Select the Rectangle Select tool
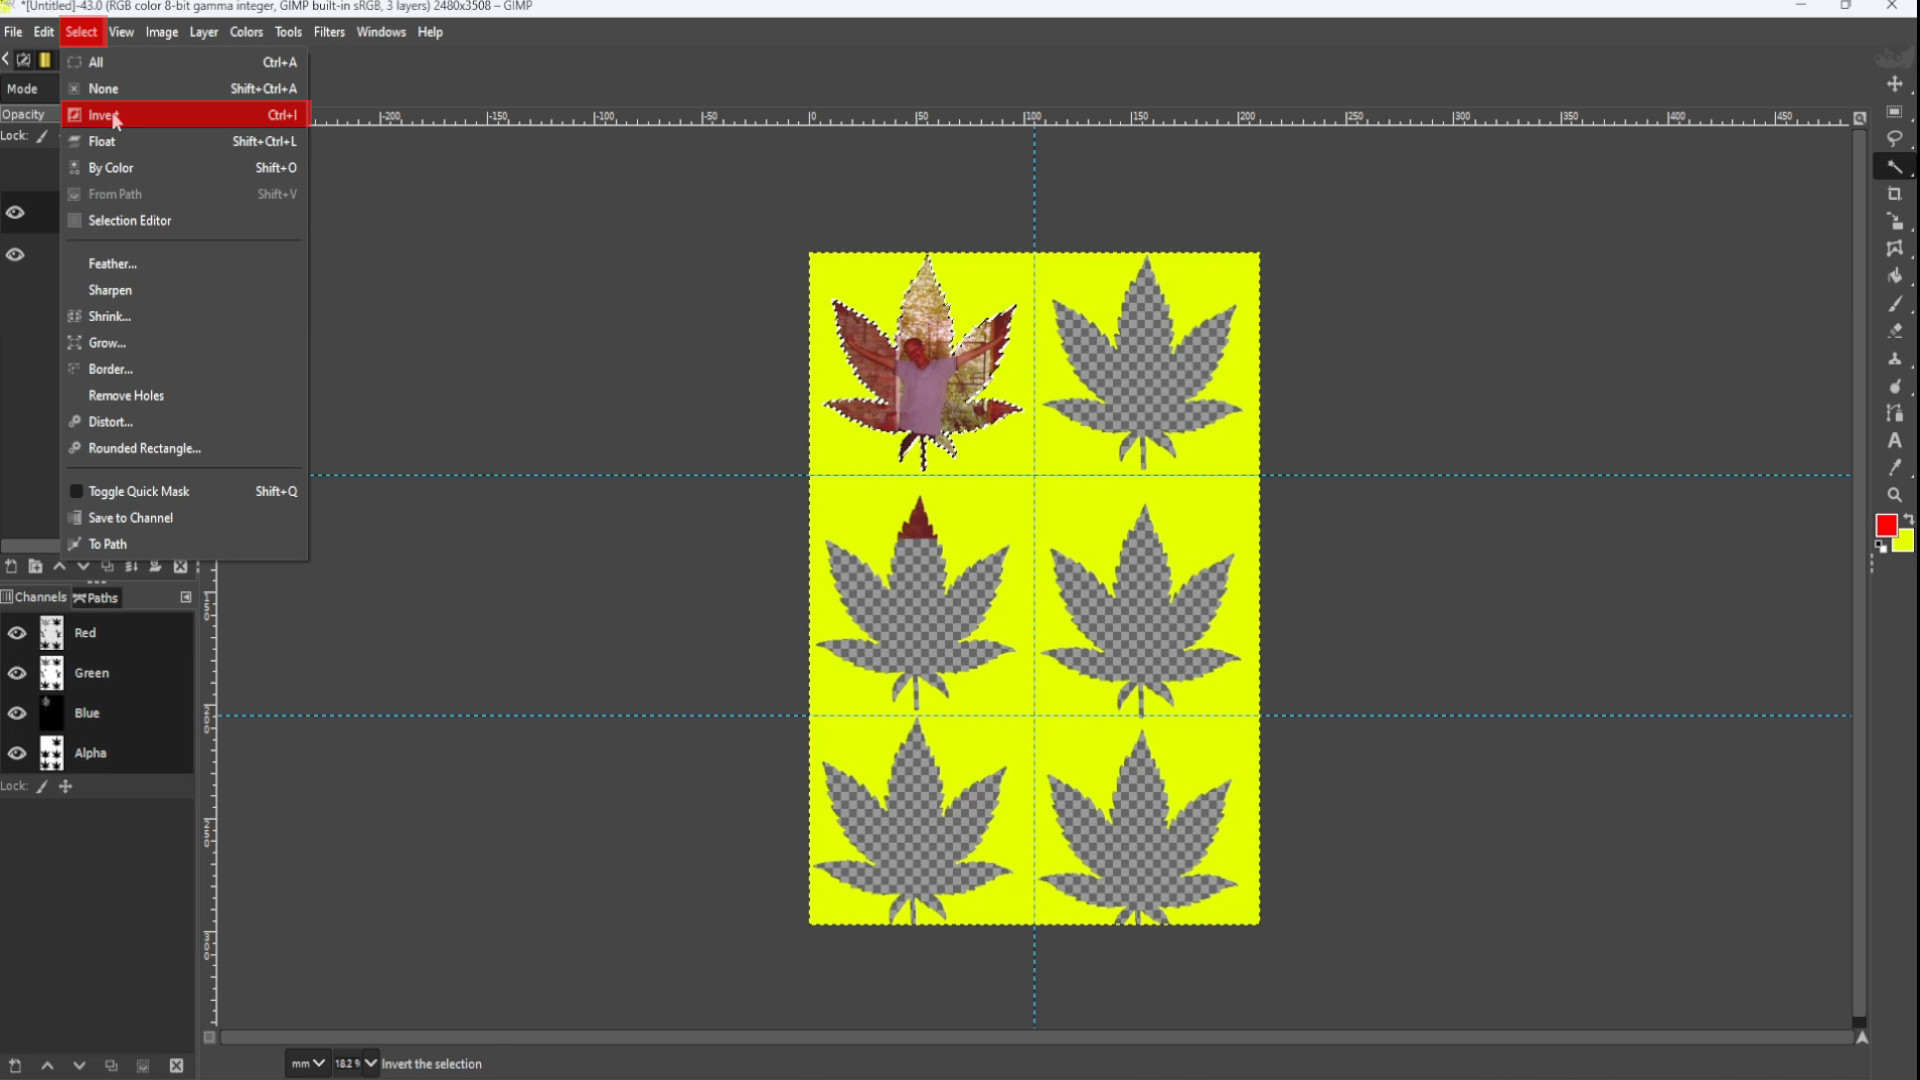Screen dimensions: 1920x1080 click(x=1894, y=112)
